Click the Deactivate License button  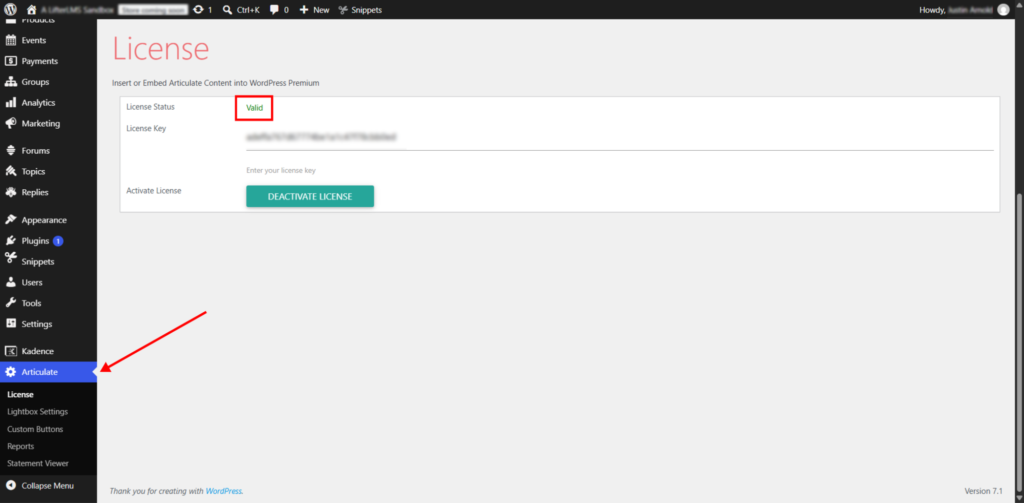[310, 196]
